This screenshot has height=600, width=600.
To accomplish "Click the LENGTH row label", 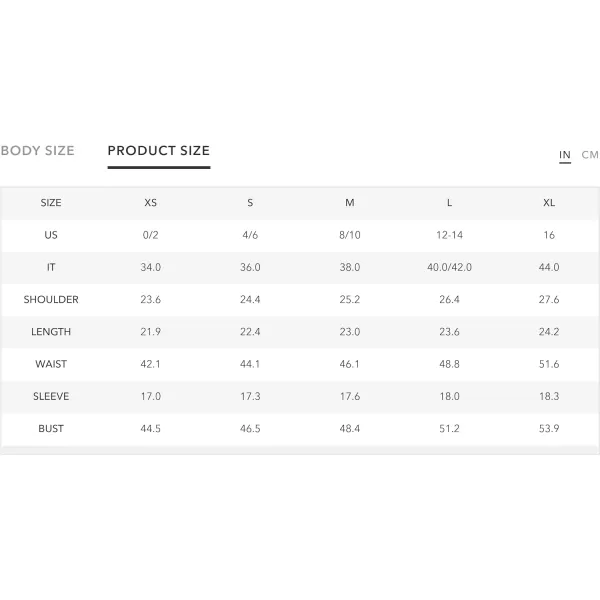I will tap(51, 332).
